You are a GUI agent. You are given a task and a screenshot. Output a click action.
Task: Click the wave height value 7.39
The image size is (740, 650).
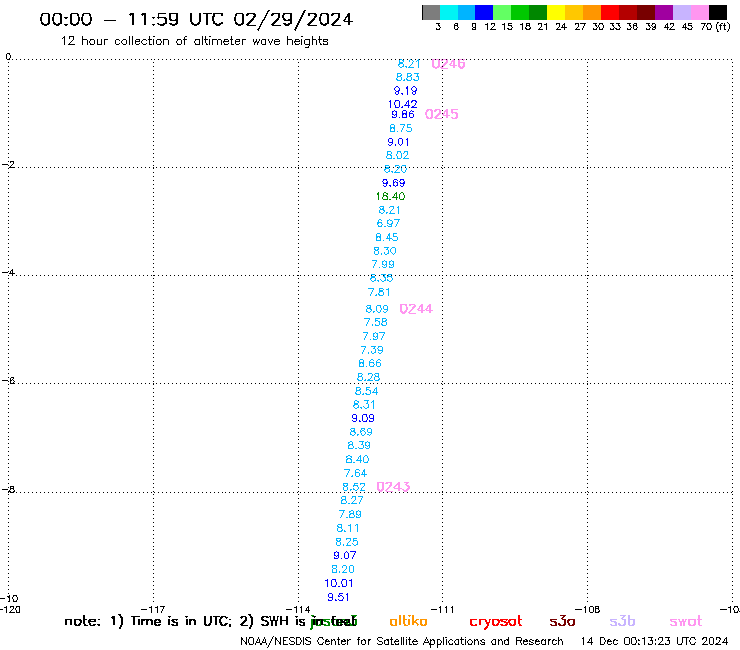(372, 350)
